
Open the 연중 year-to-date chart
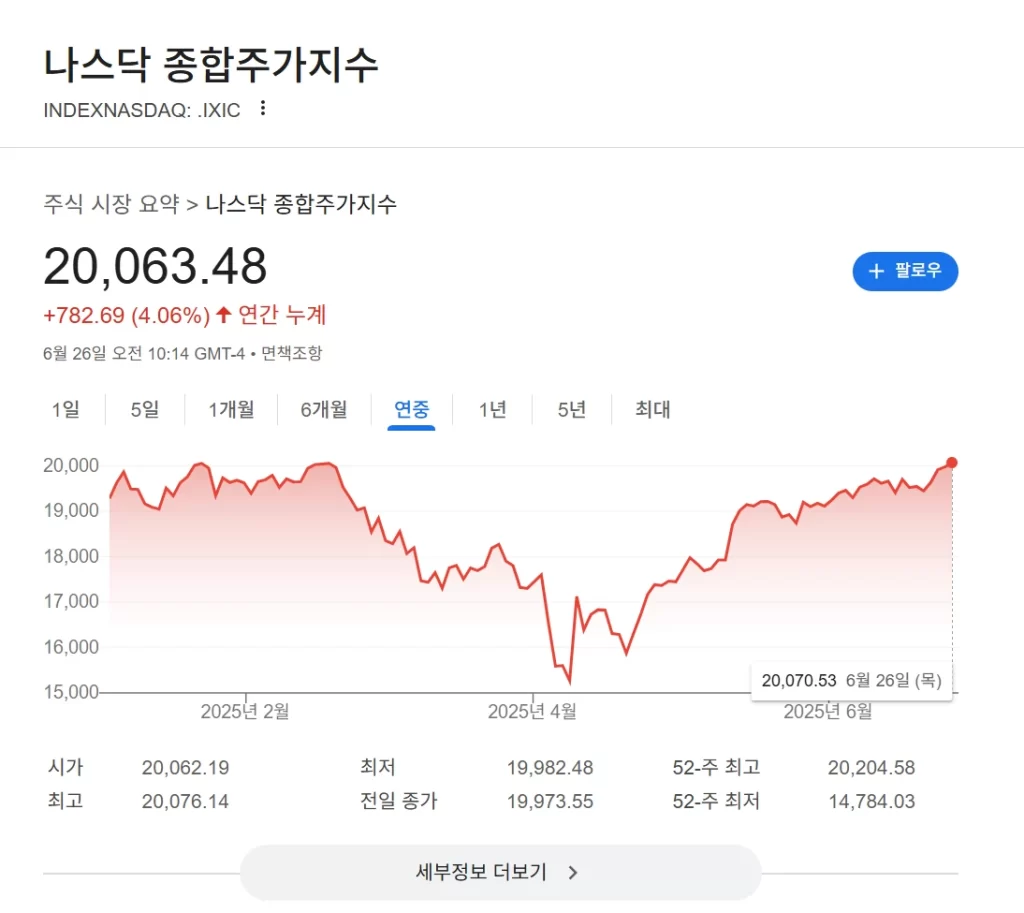410,409
